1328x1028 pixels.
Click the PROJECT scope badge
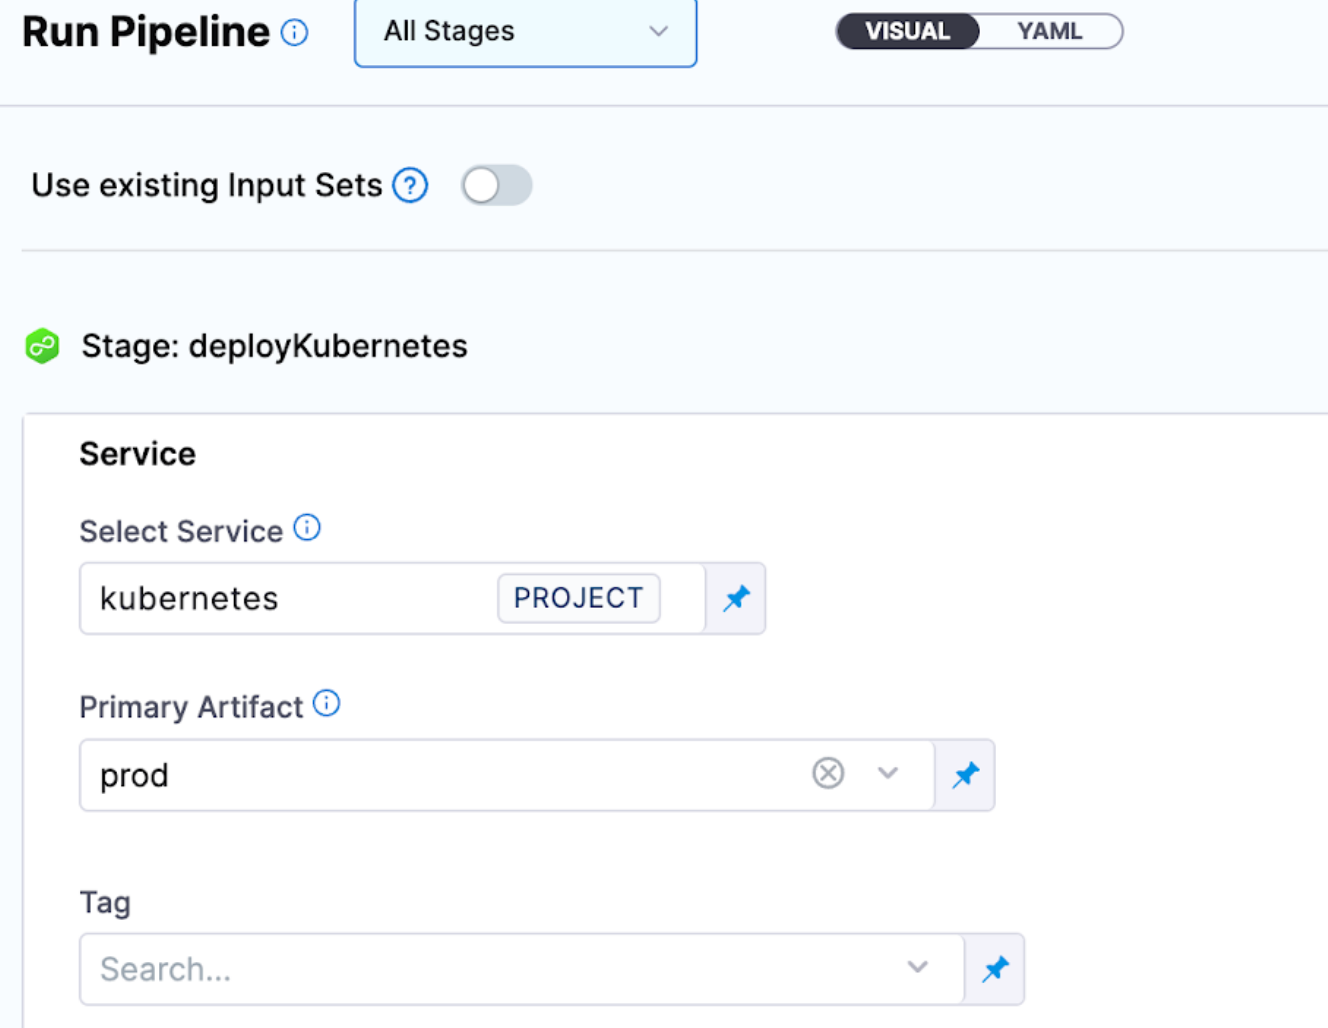click(578, 598)
